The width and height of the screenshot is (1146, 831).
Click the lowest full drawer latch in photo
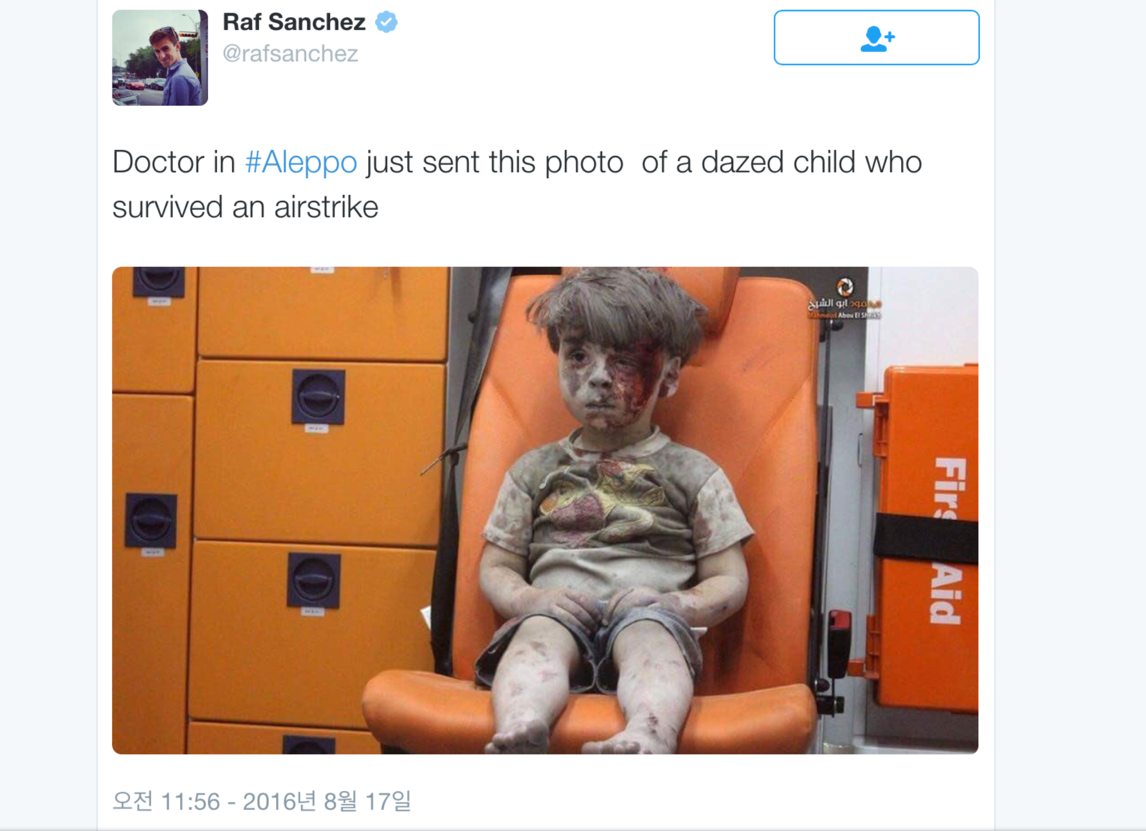pyautogui.click(x=314, y=580)
